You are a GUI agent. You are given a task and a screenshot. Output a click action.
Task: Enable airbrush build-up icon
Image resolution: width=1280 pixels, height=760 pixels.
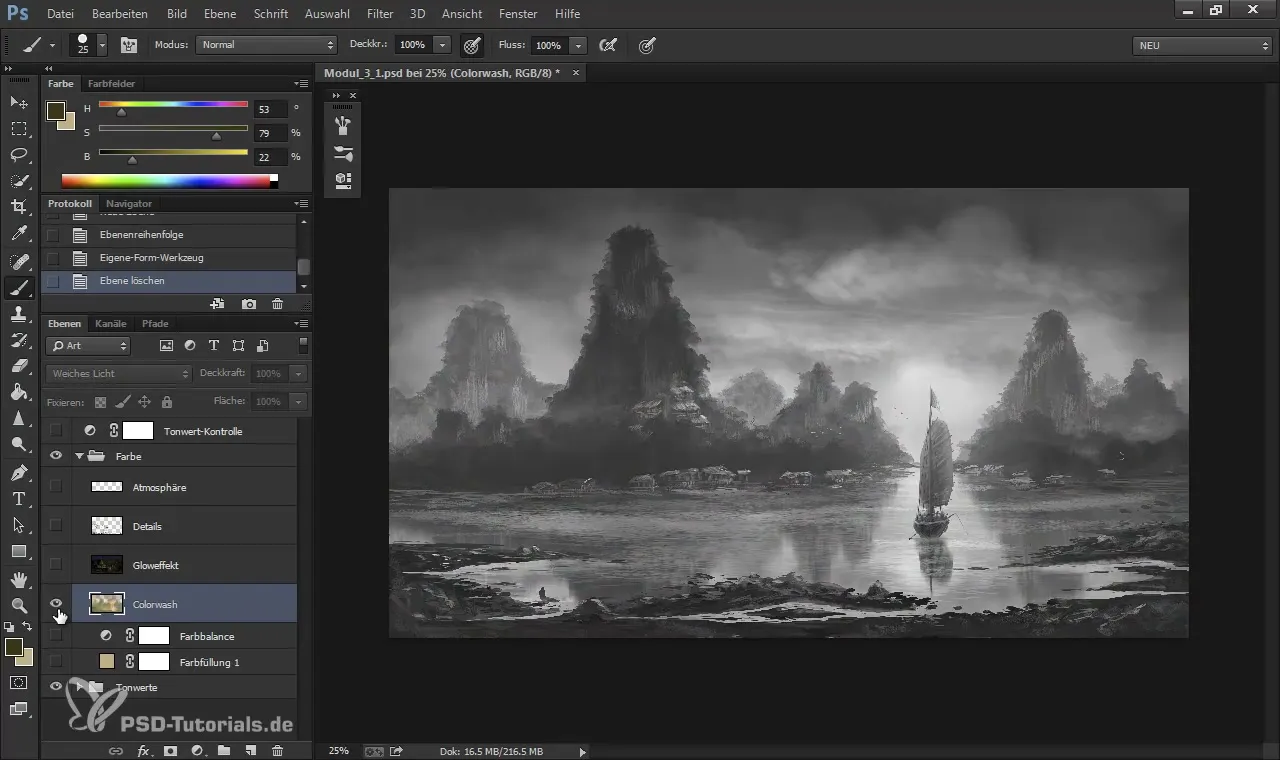[607, 45]
